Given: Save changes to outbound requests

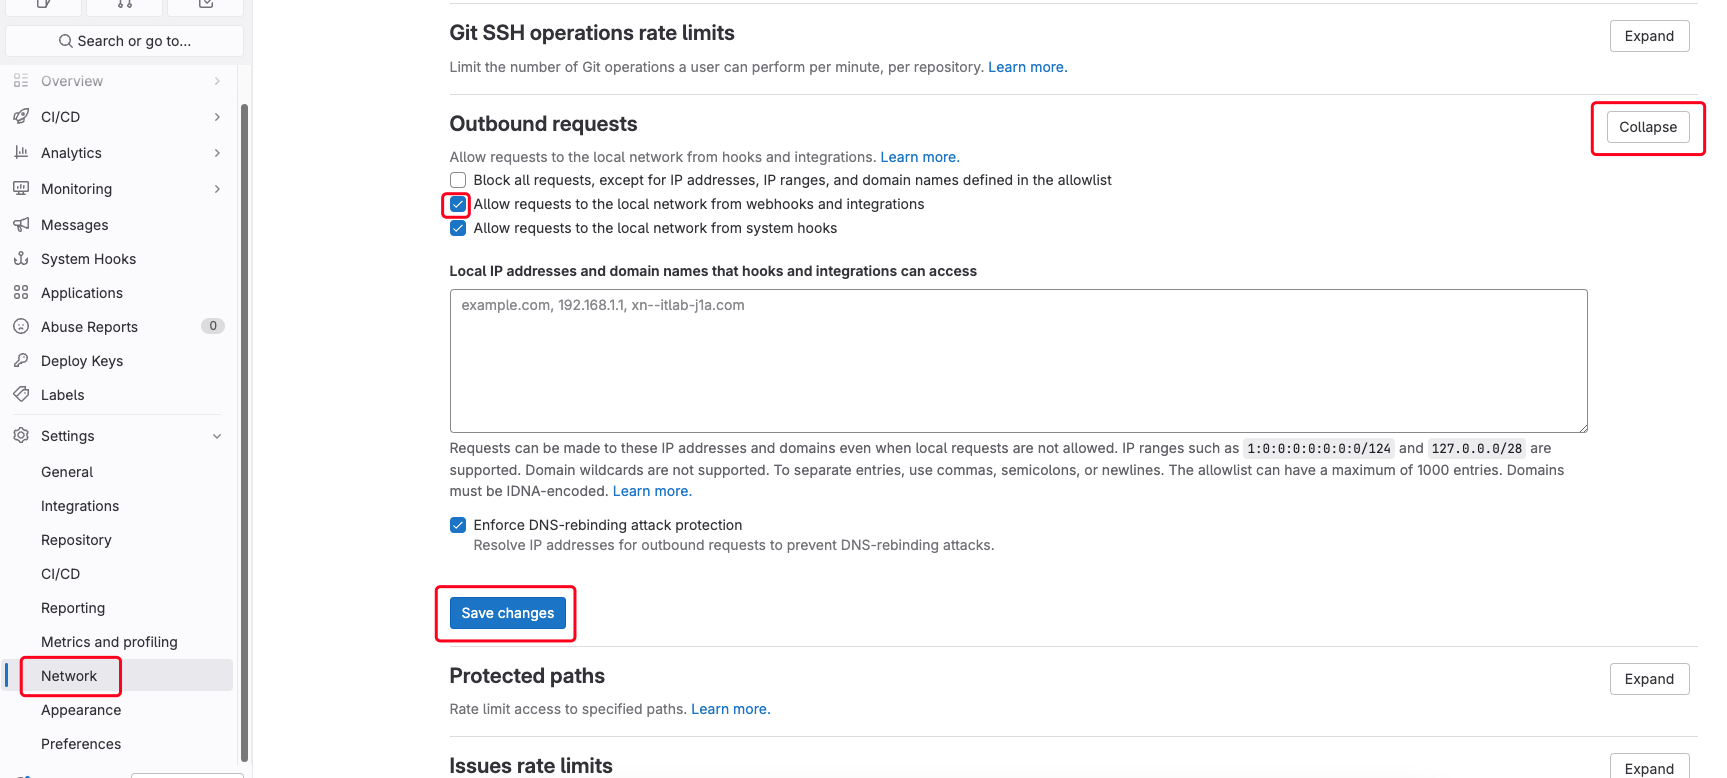Looking at the screenshot, I should click(507, 613).
